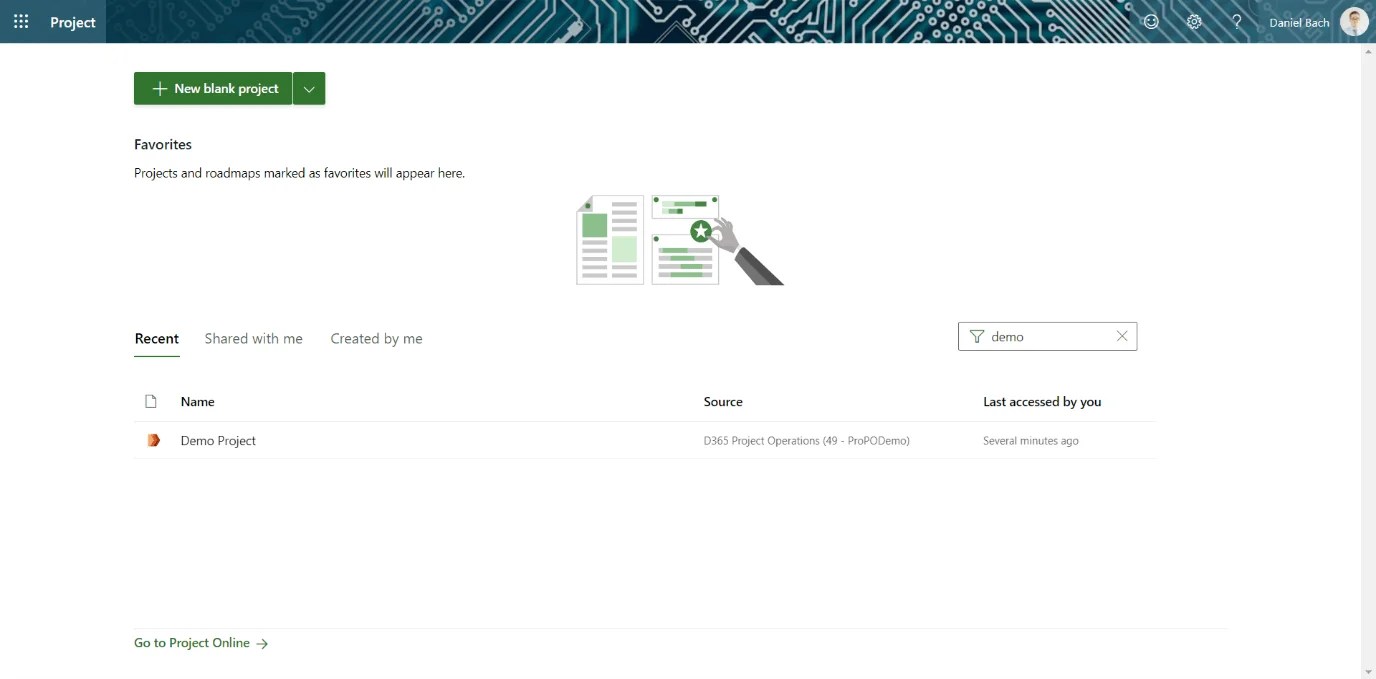Follow the Go to Project Online link
This screenshot has height=679, width=1376.
pos(201,643)
